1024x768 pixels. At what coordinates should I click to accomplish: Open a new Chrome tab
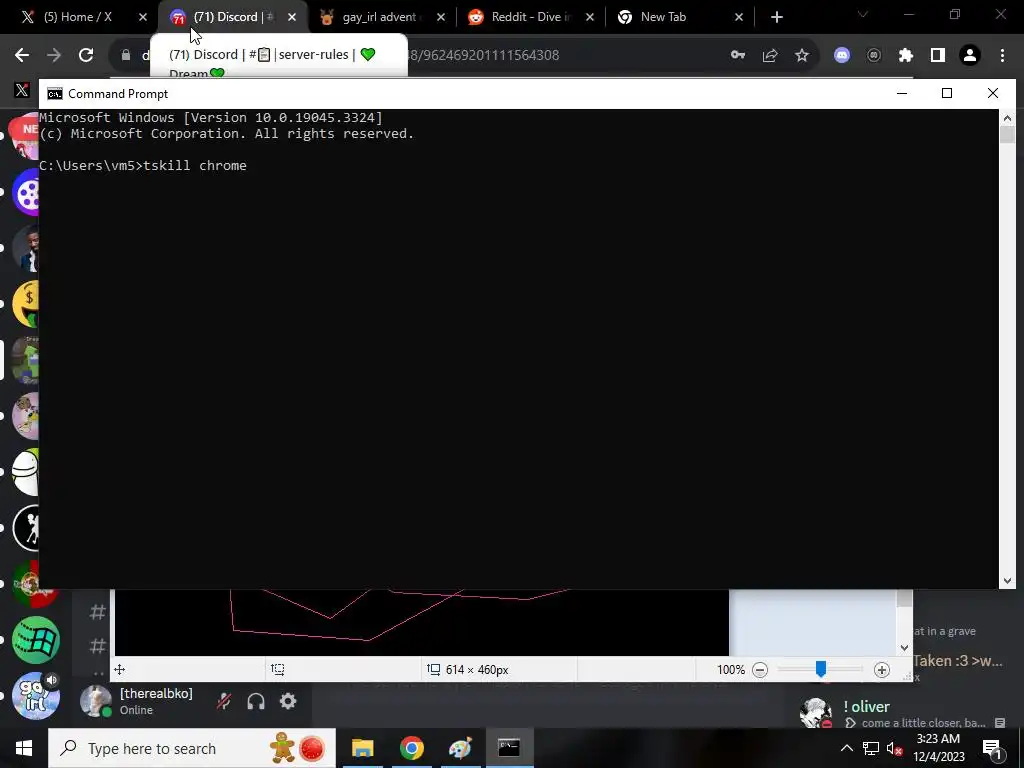(x=776, y=17)
